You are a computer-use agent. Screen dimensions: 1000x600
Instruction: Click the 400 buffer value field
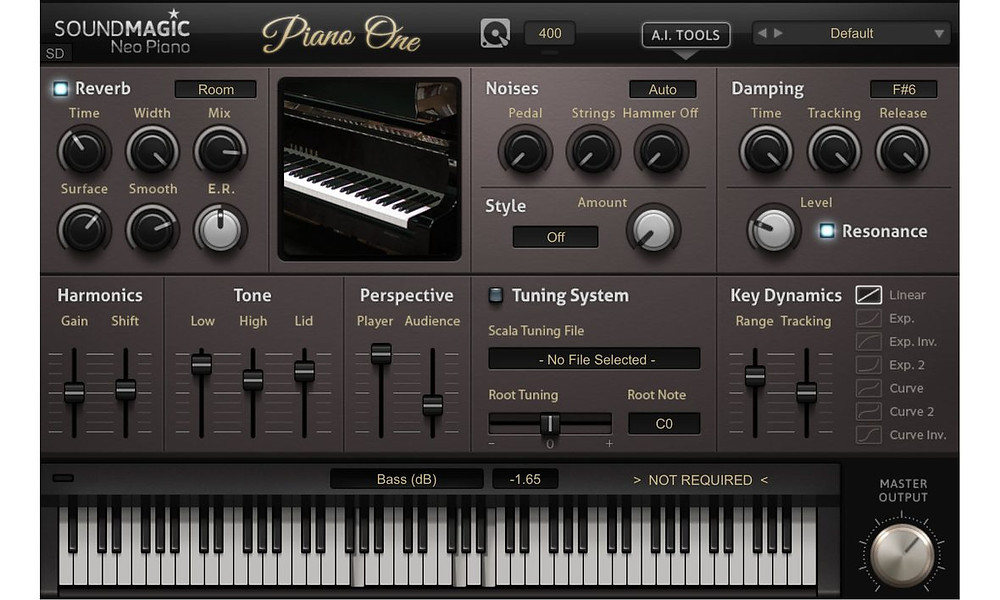click(x=550, y=33)
